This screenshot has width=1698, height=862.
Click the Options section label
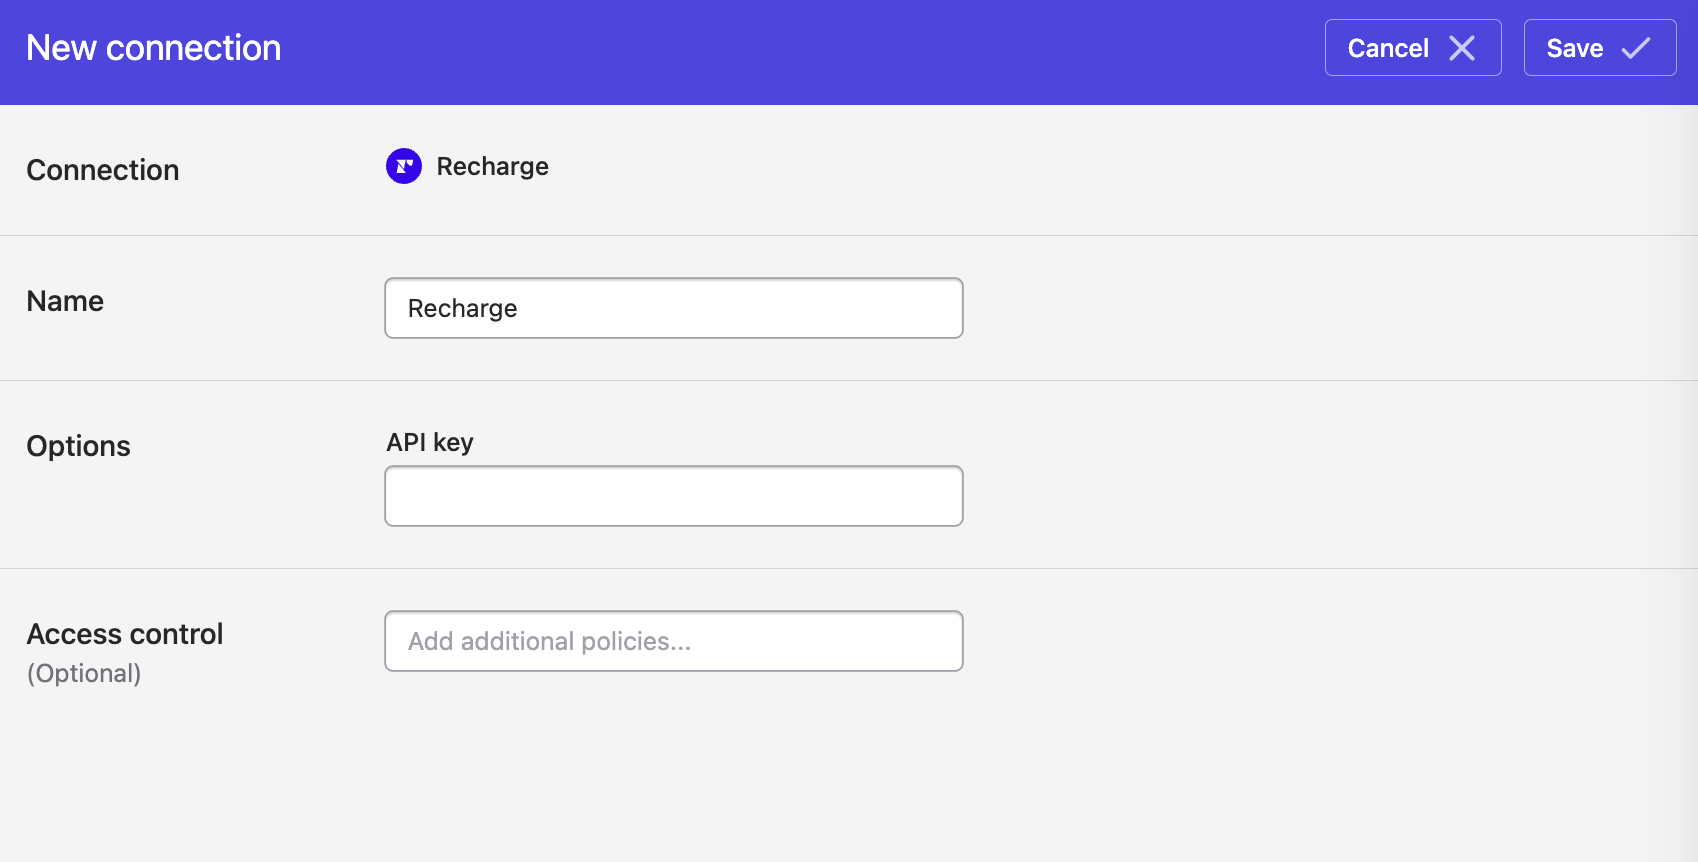coord(78,446)
